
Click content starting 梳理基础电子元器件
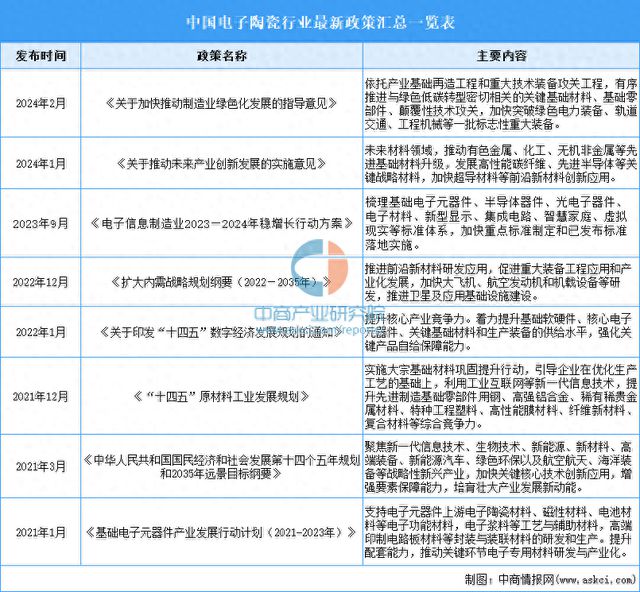tap(496, 223)
